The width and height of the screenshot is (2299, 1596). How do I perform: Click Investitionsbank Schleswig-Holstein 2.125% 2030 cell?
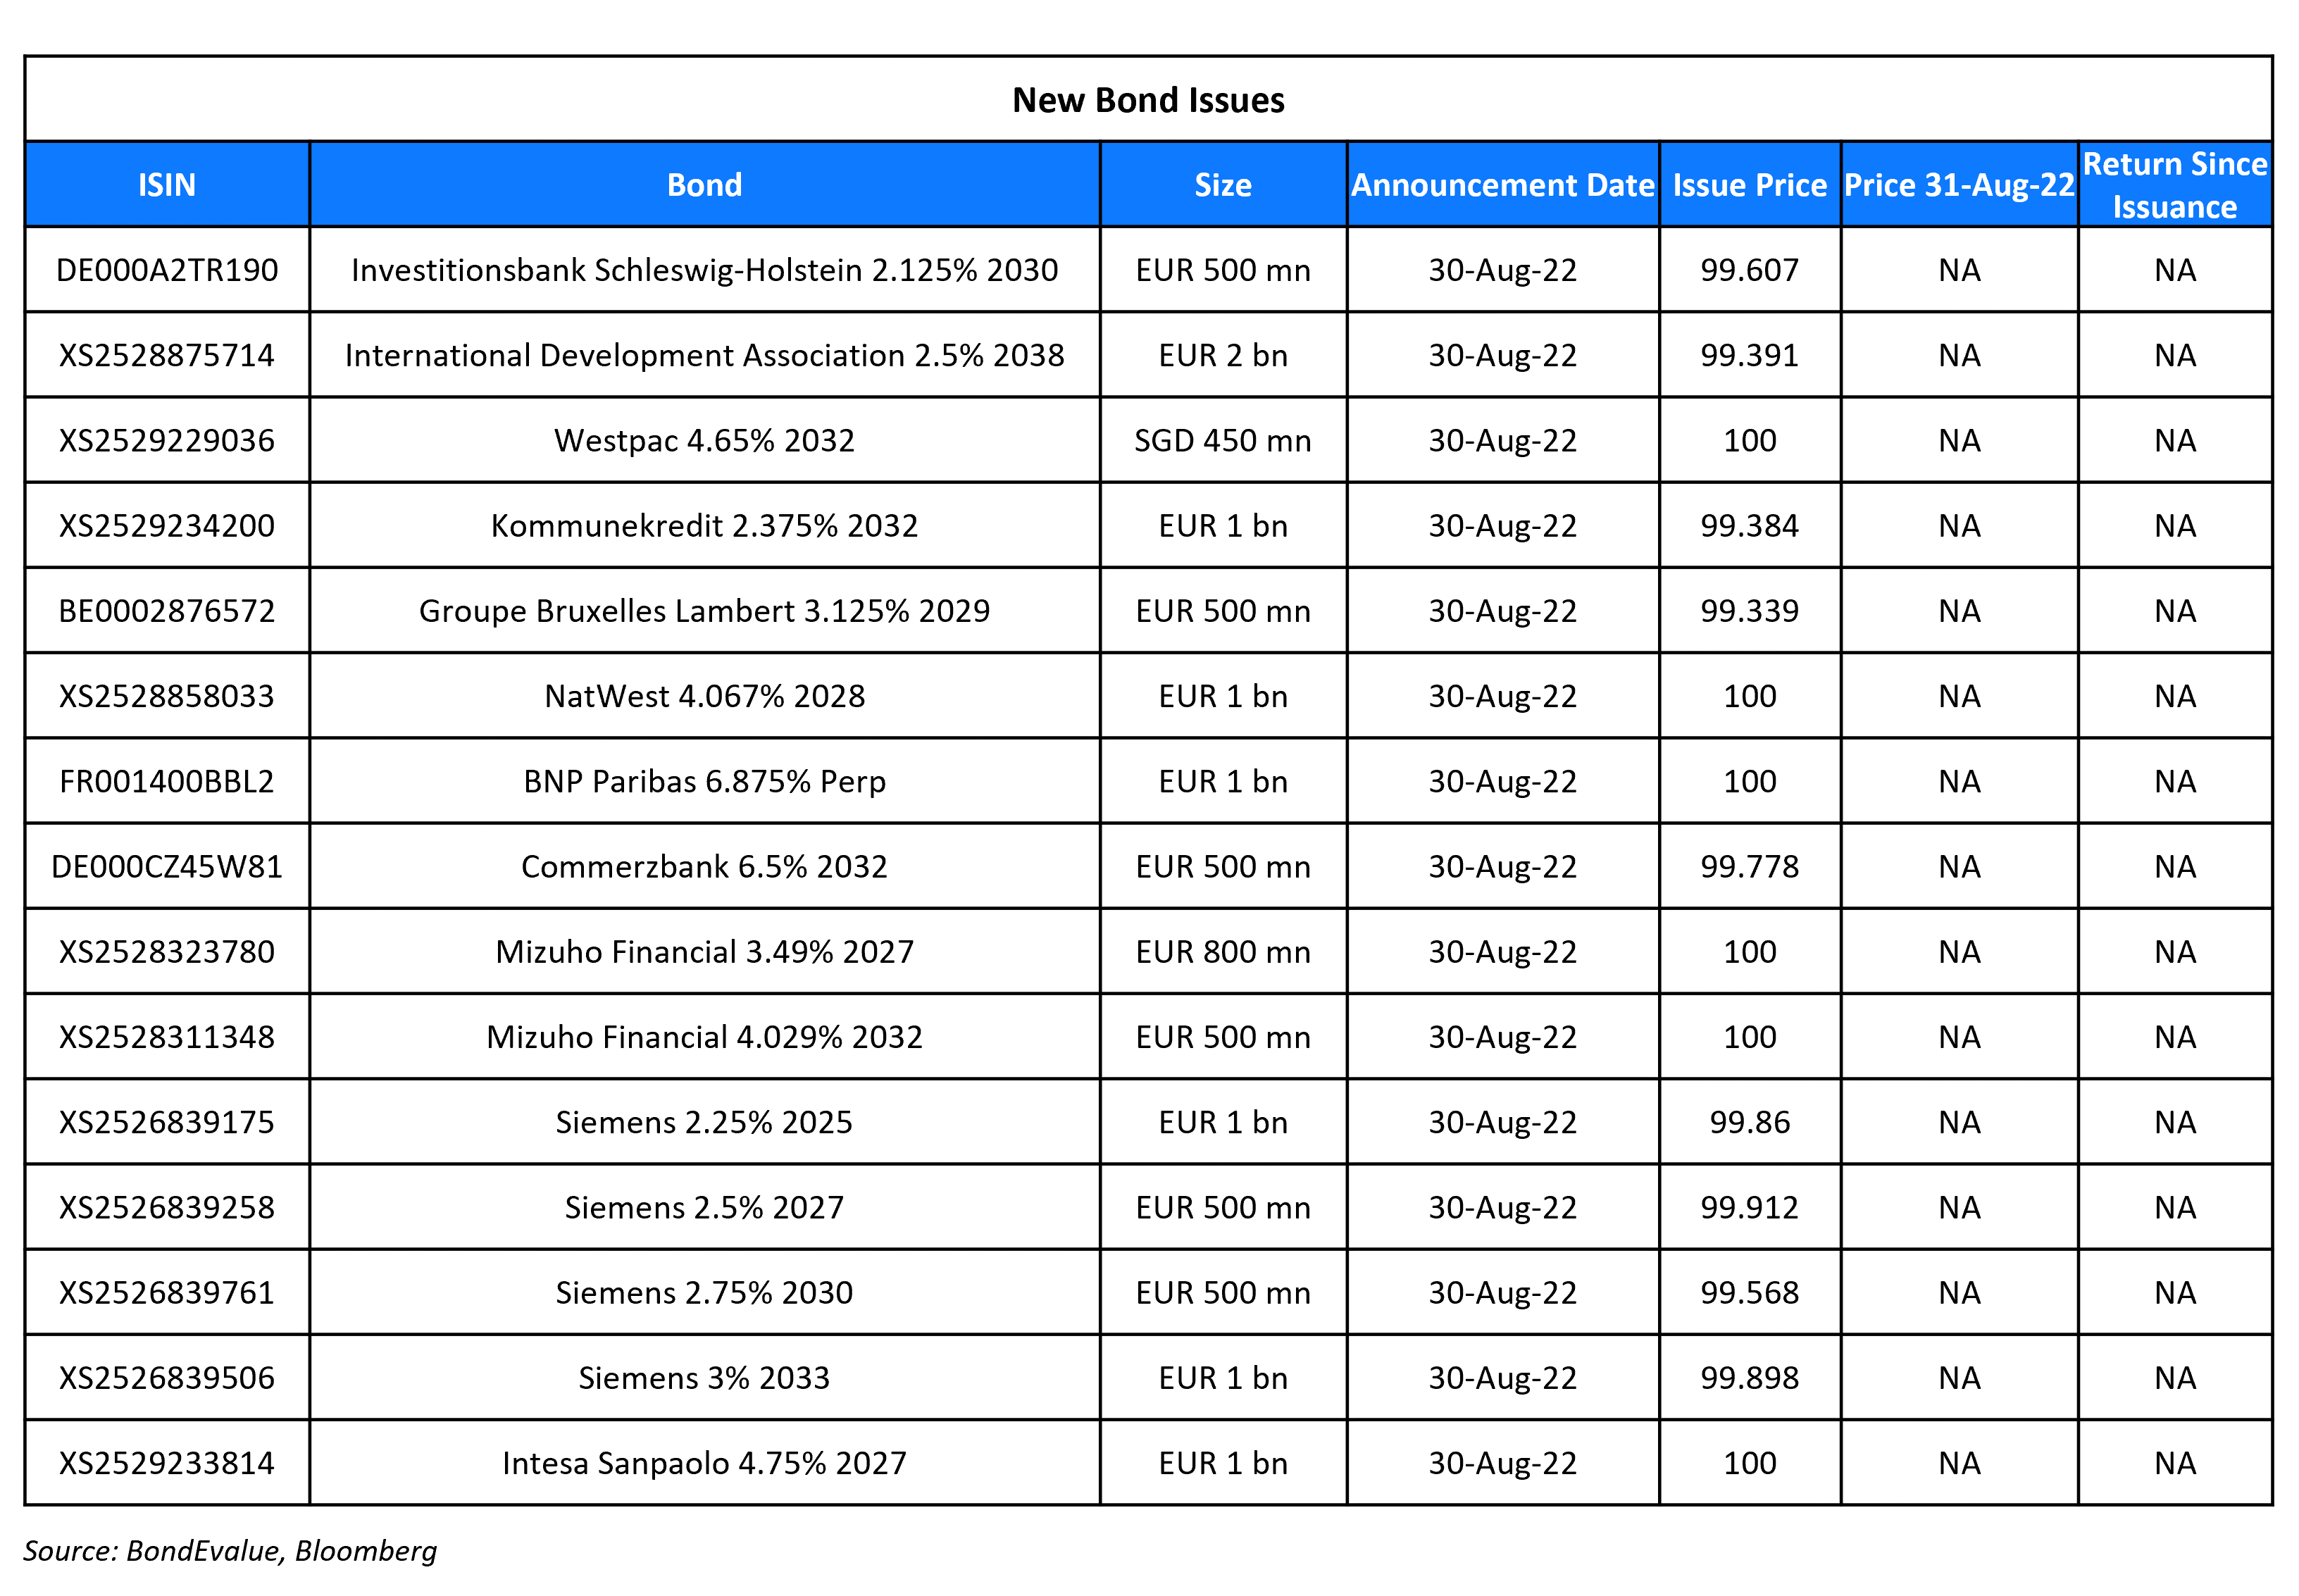pyautogui.click(x=704, y=270)
